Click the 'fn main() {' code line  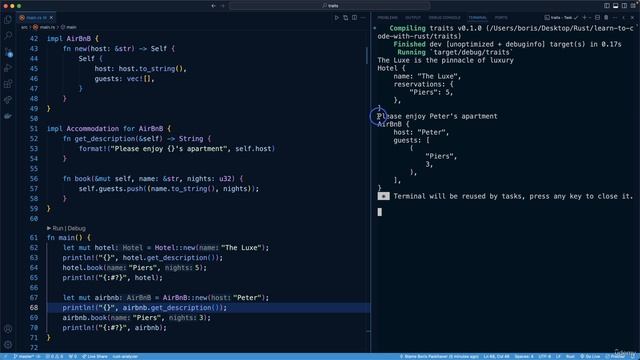click(69, 238)
